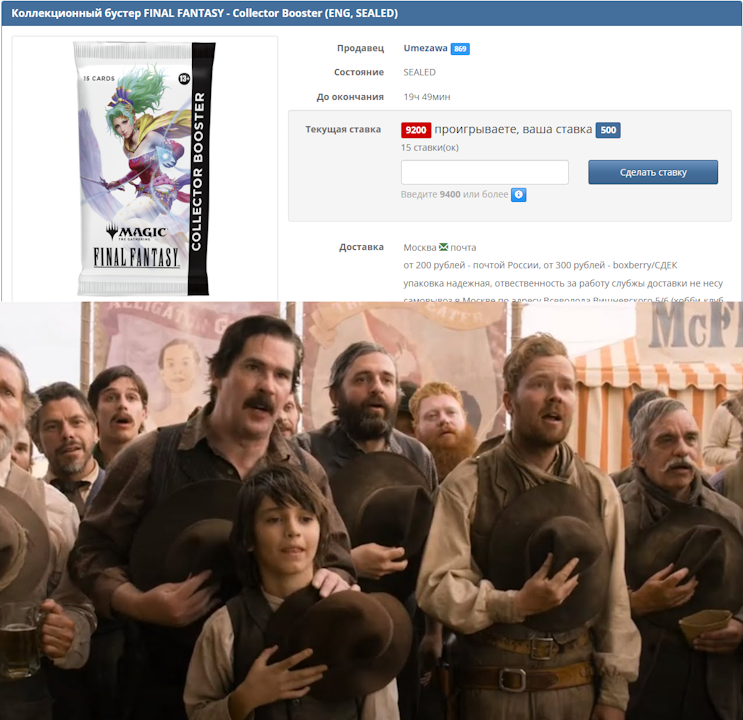Click the Magic The Gathering logo on pack
This screenshot has width=743, height=720.
[137, 230]
